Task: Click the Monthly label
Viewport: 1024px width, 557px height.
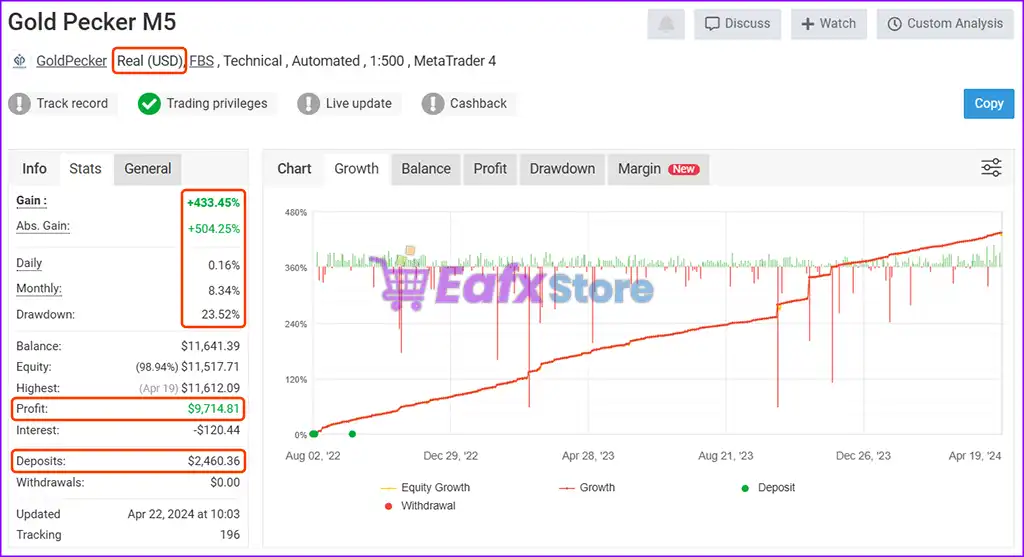Action: pos(39,289)
